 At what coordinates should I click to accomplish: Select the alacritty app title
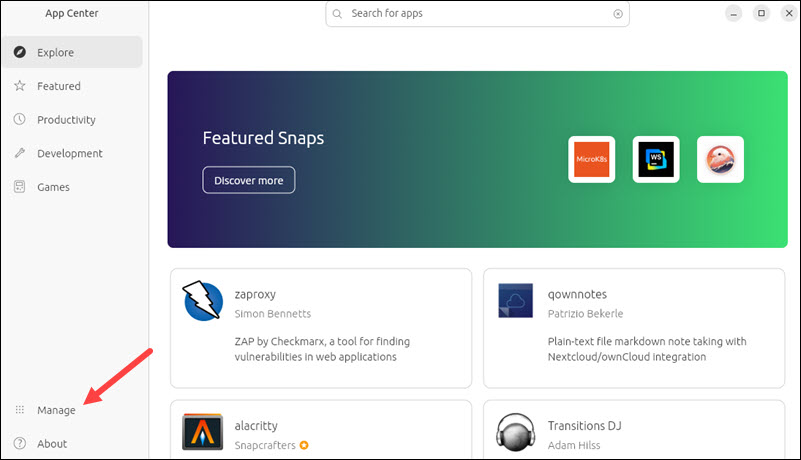tap(256, 426)
